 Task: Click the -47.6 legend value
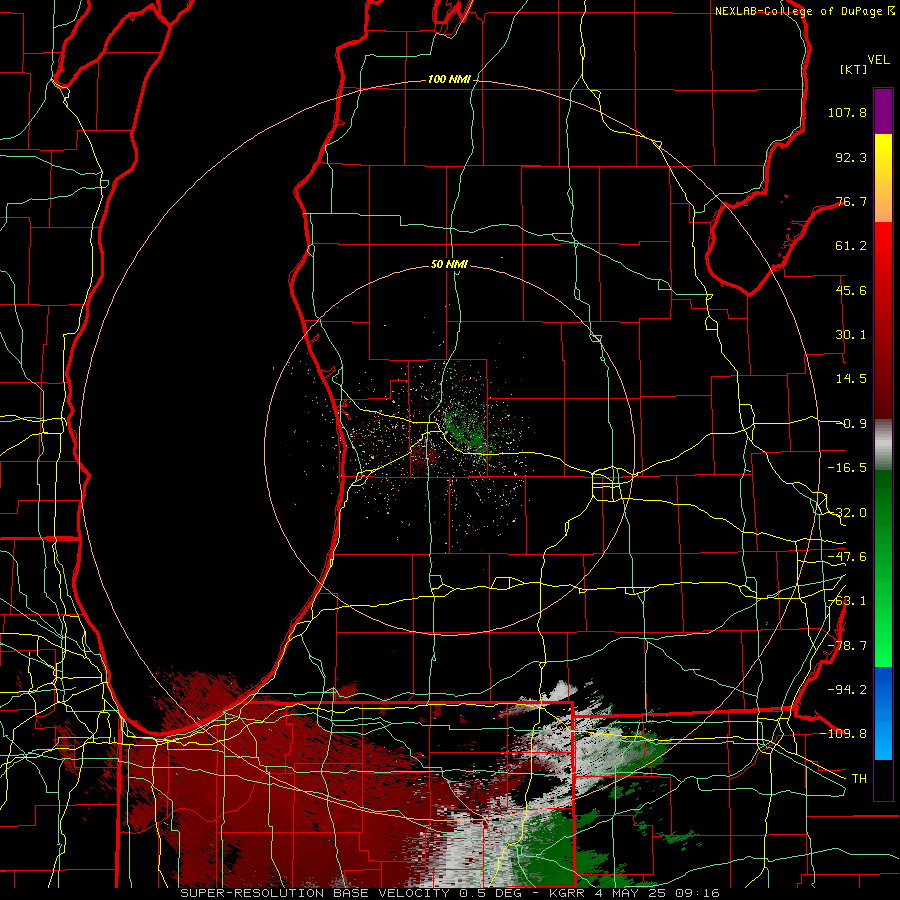click(x=847, y=557)
